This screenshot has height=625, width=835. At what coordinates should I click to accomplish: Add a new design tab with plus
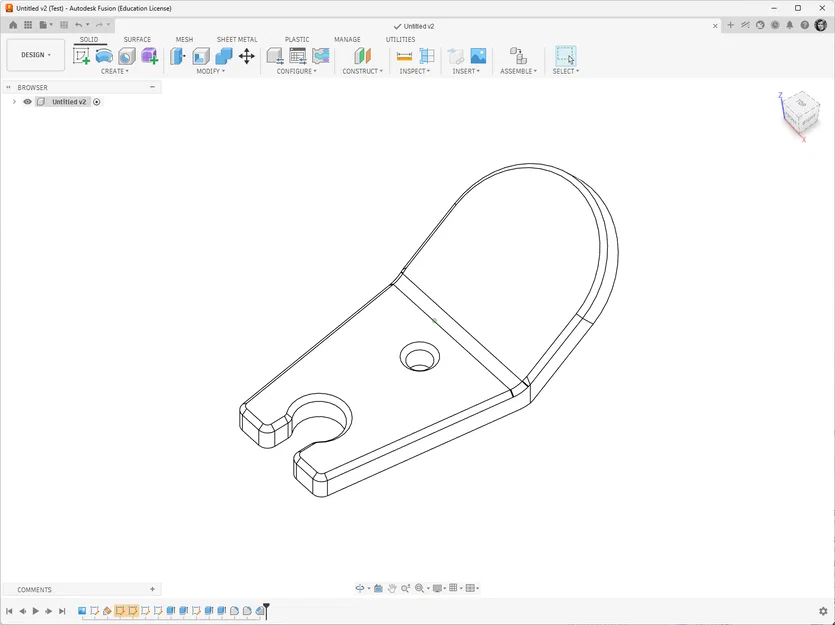[x=731, y=25]
